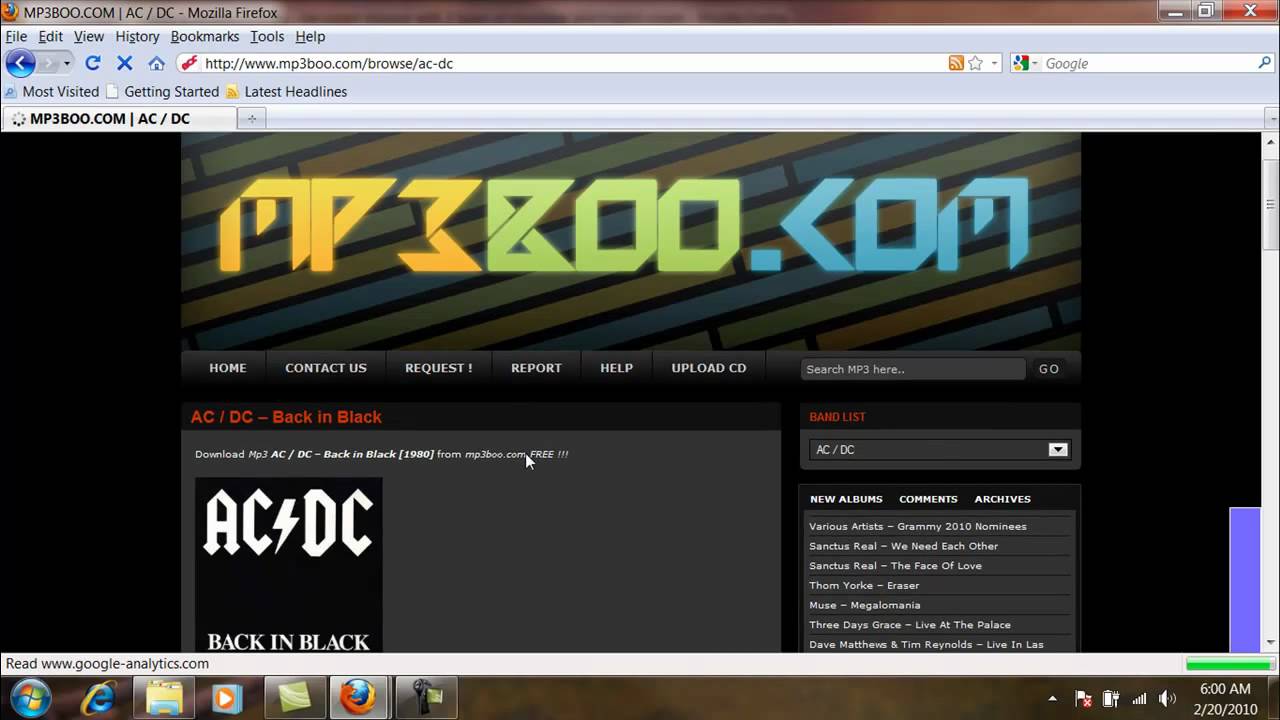Open the File menu

(x=16, y=36)
